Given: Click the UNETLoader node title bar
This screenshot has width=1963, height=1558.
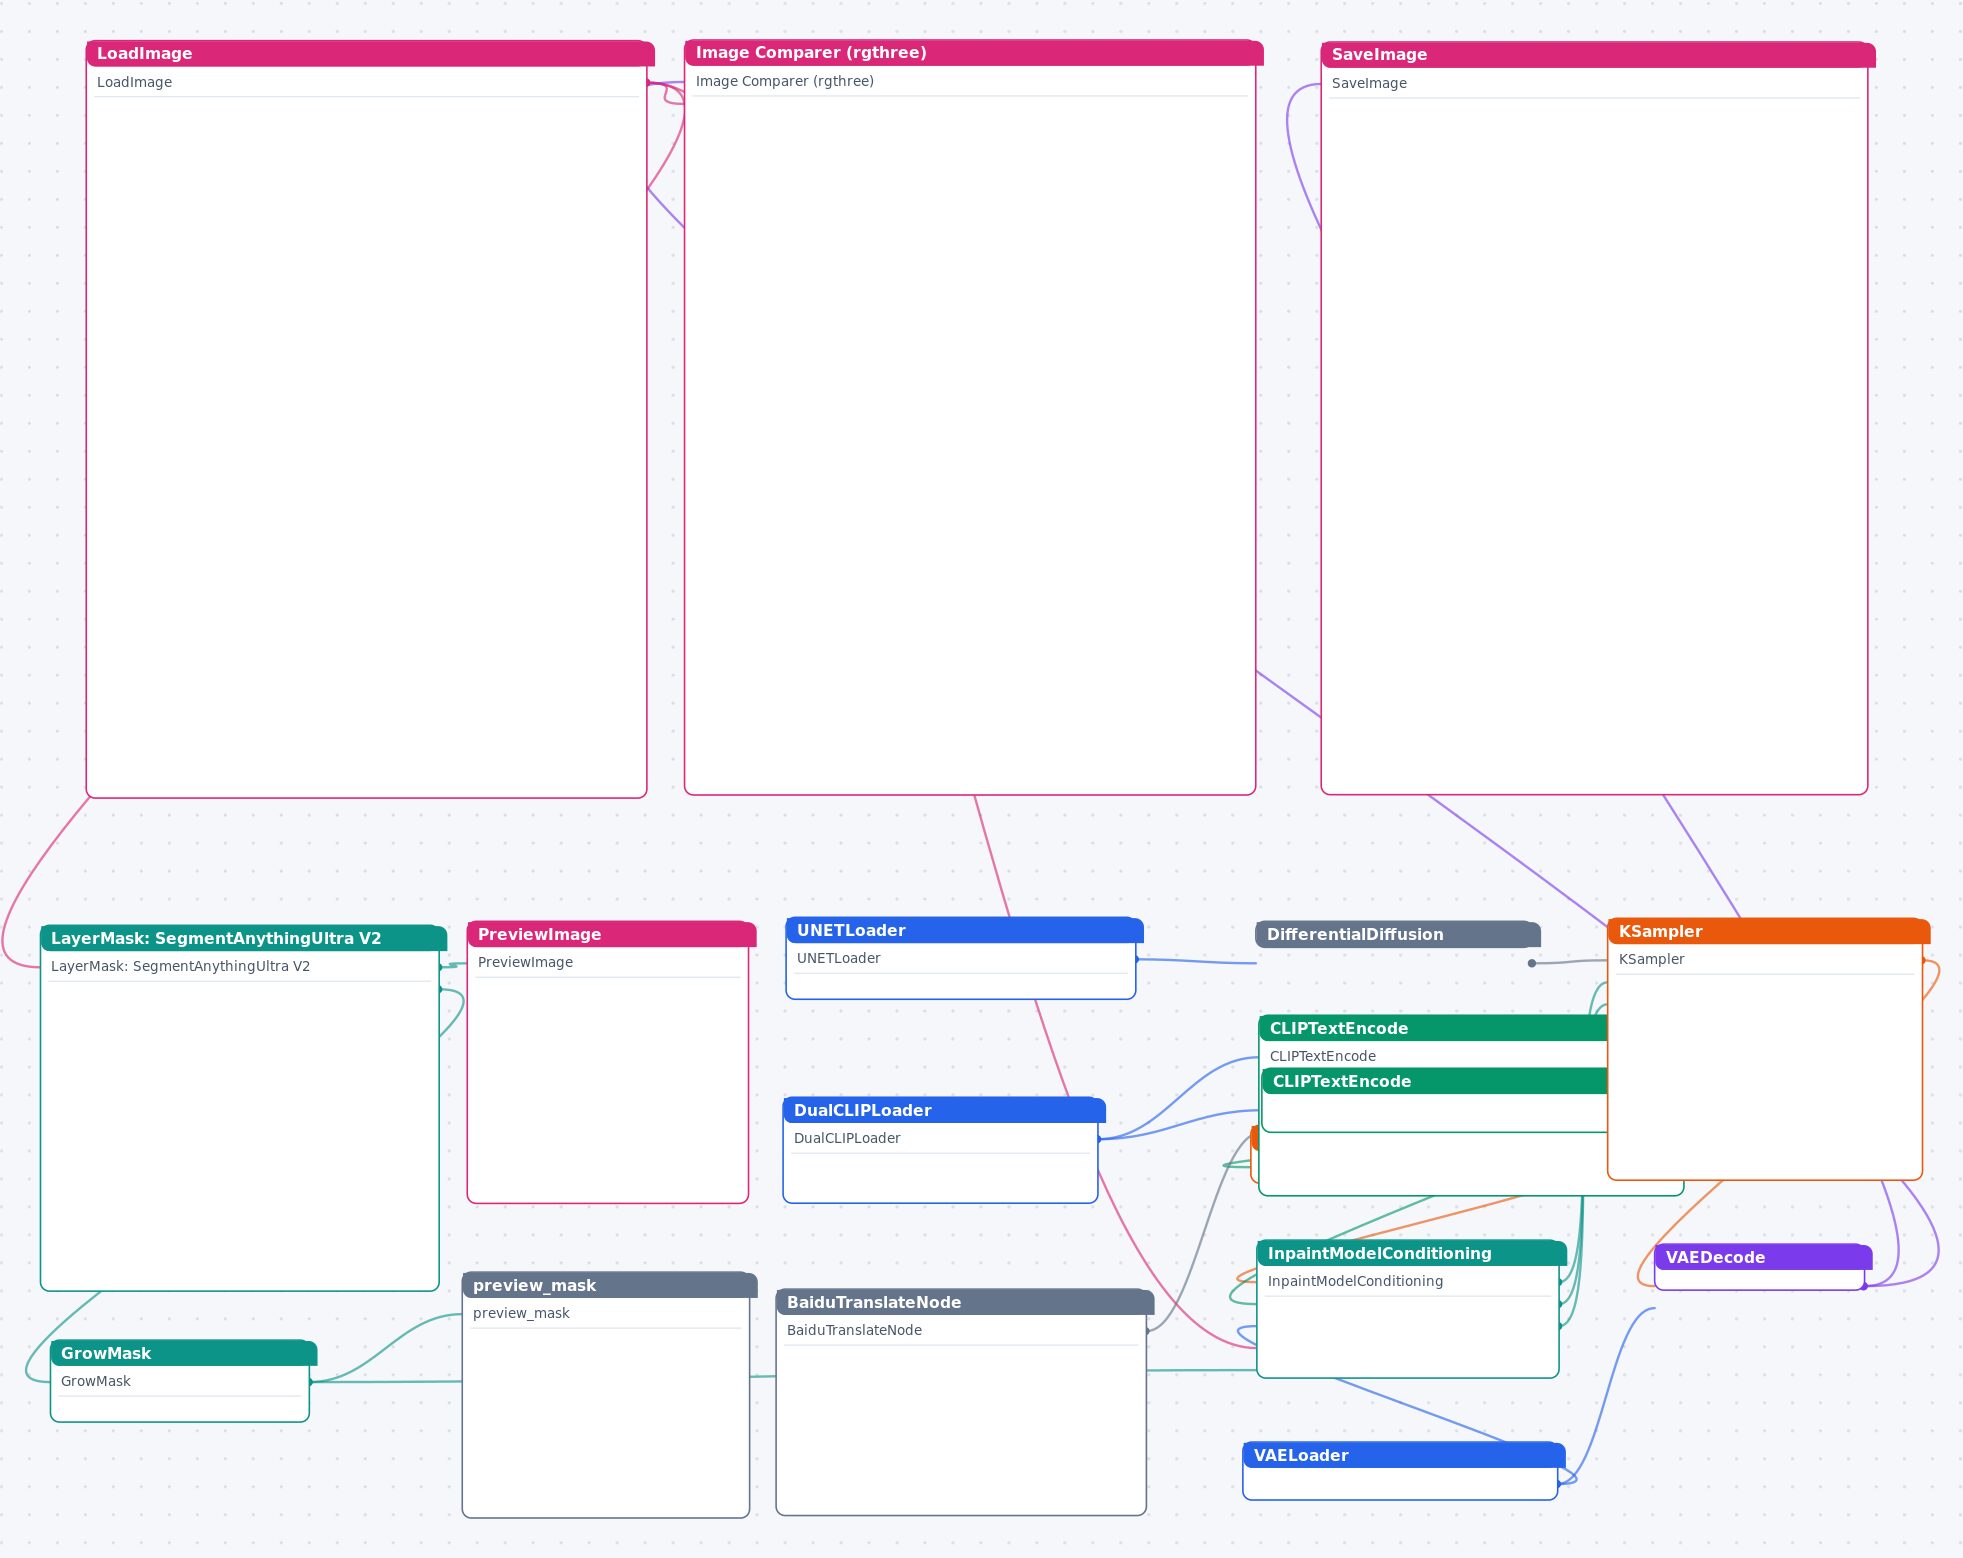Looking at the screenshot, I should (x=964, y=930).
